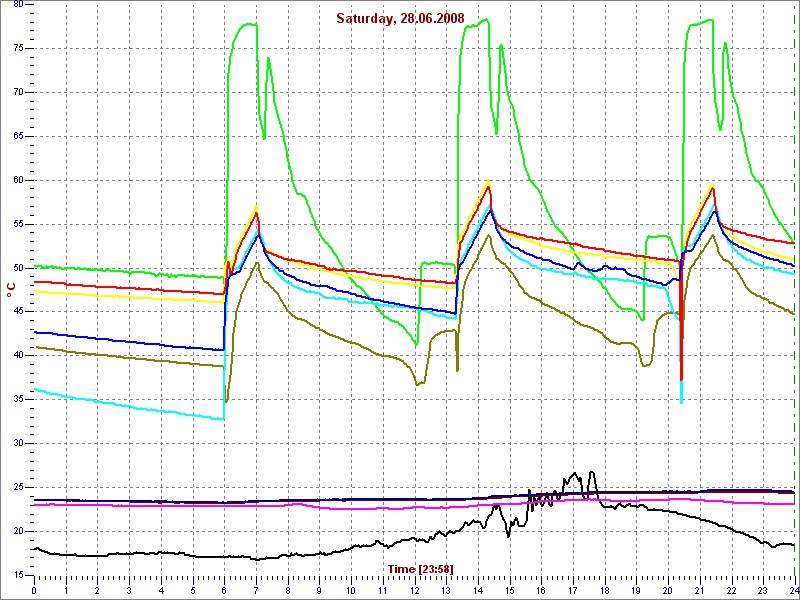
Task: Select the 55 value on temperature axis
Action: (17, 224)
